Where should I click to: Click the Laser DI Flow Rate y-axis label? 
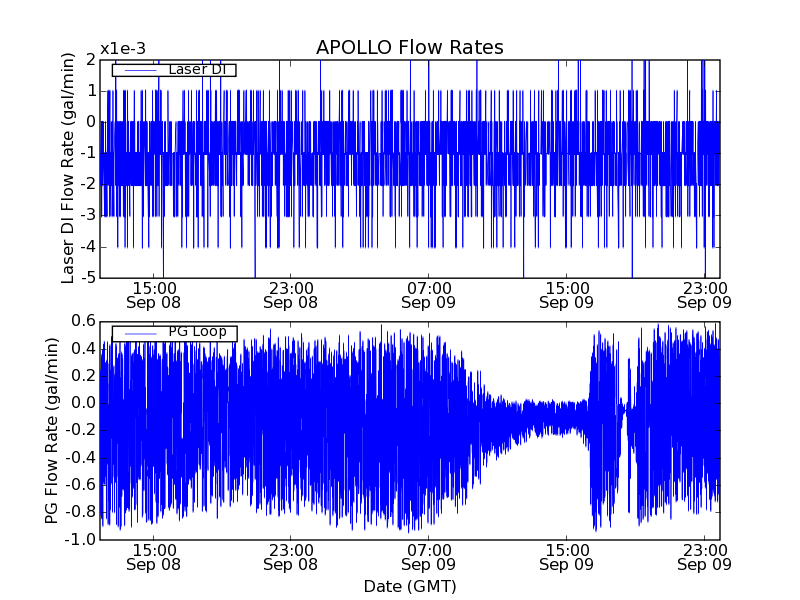pyautogui.click(x=68, y=168)
